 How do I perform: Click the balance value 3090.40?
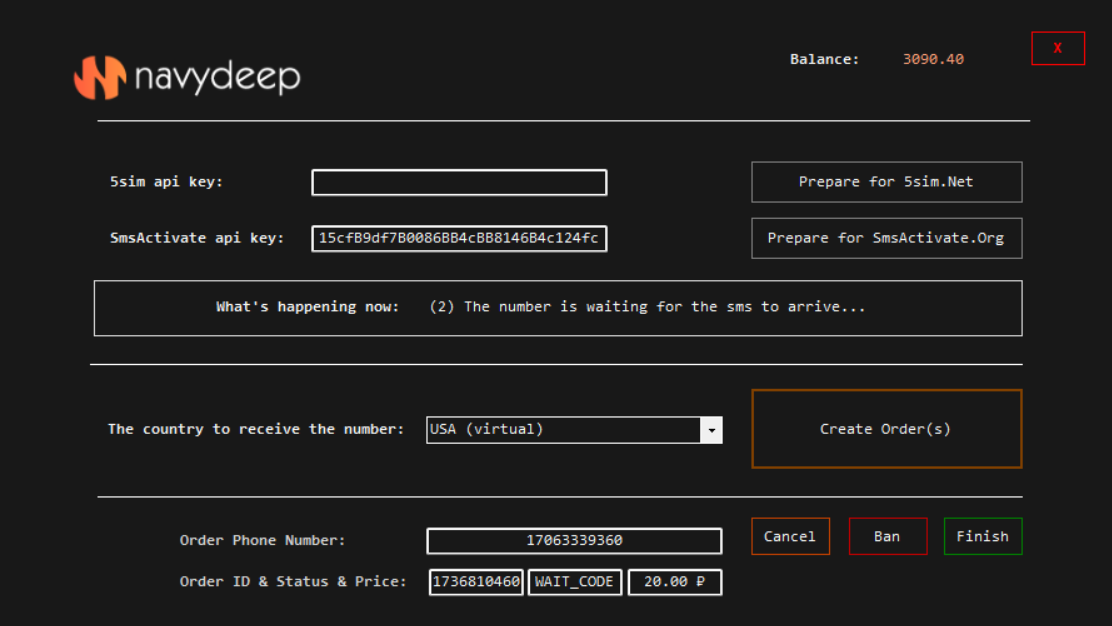[x=933, y=60]
